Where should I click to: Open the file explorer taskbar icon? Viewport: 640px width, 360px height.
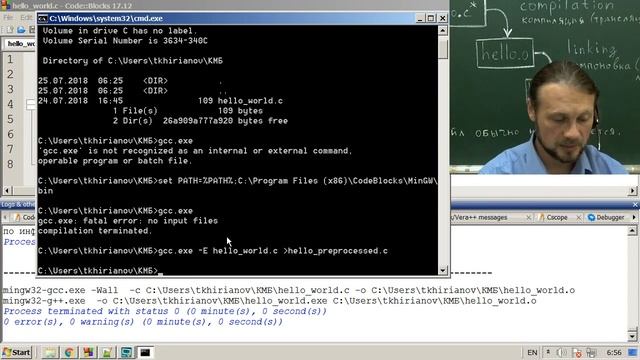click(x=50, y=352)
